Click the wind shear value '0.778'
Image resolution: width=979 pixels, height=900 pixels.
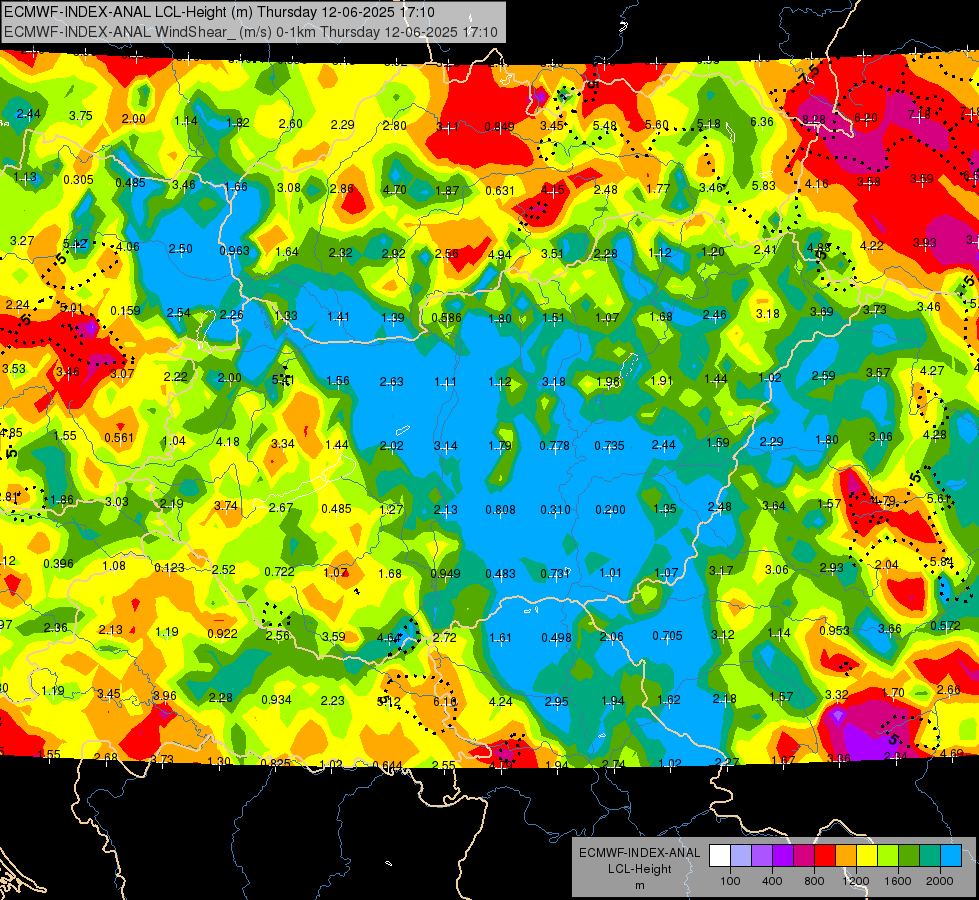click(554, 445)
